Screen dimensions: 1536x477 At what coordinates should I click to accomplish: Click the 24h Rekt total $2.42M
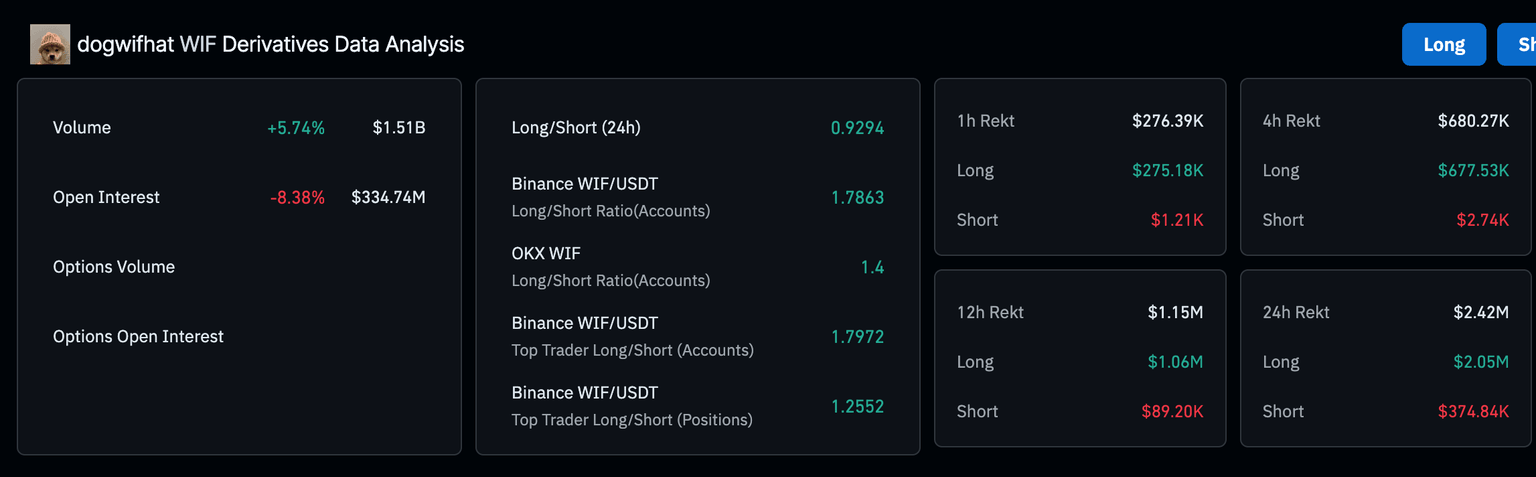(x=1481, y=312)
